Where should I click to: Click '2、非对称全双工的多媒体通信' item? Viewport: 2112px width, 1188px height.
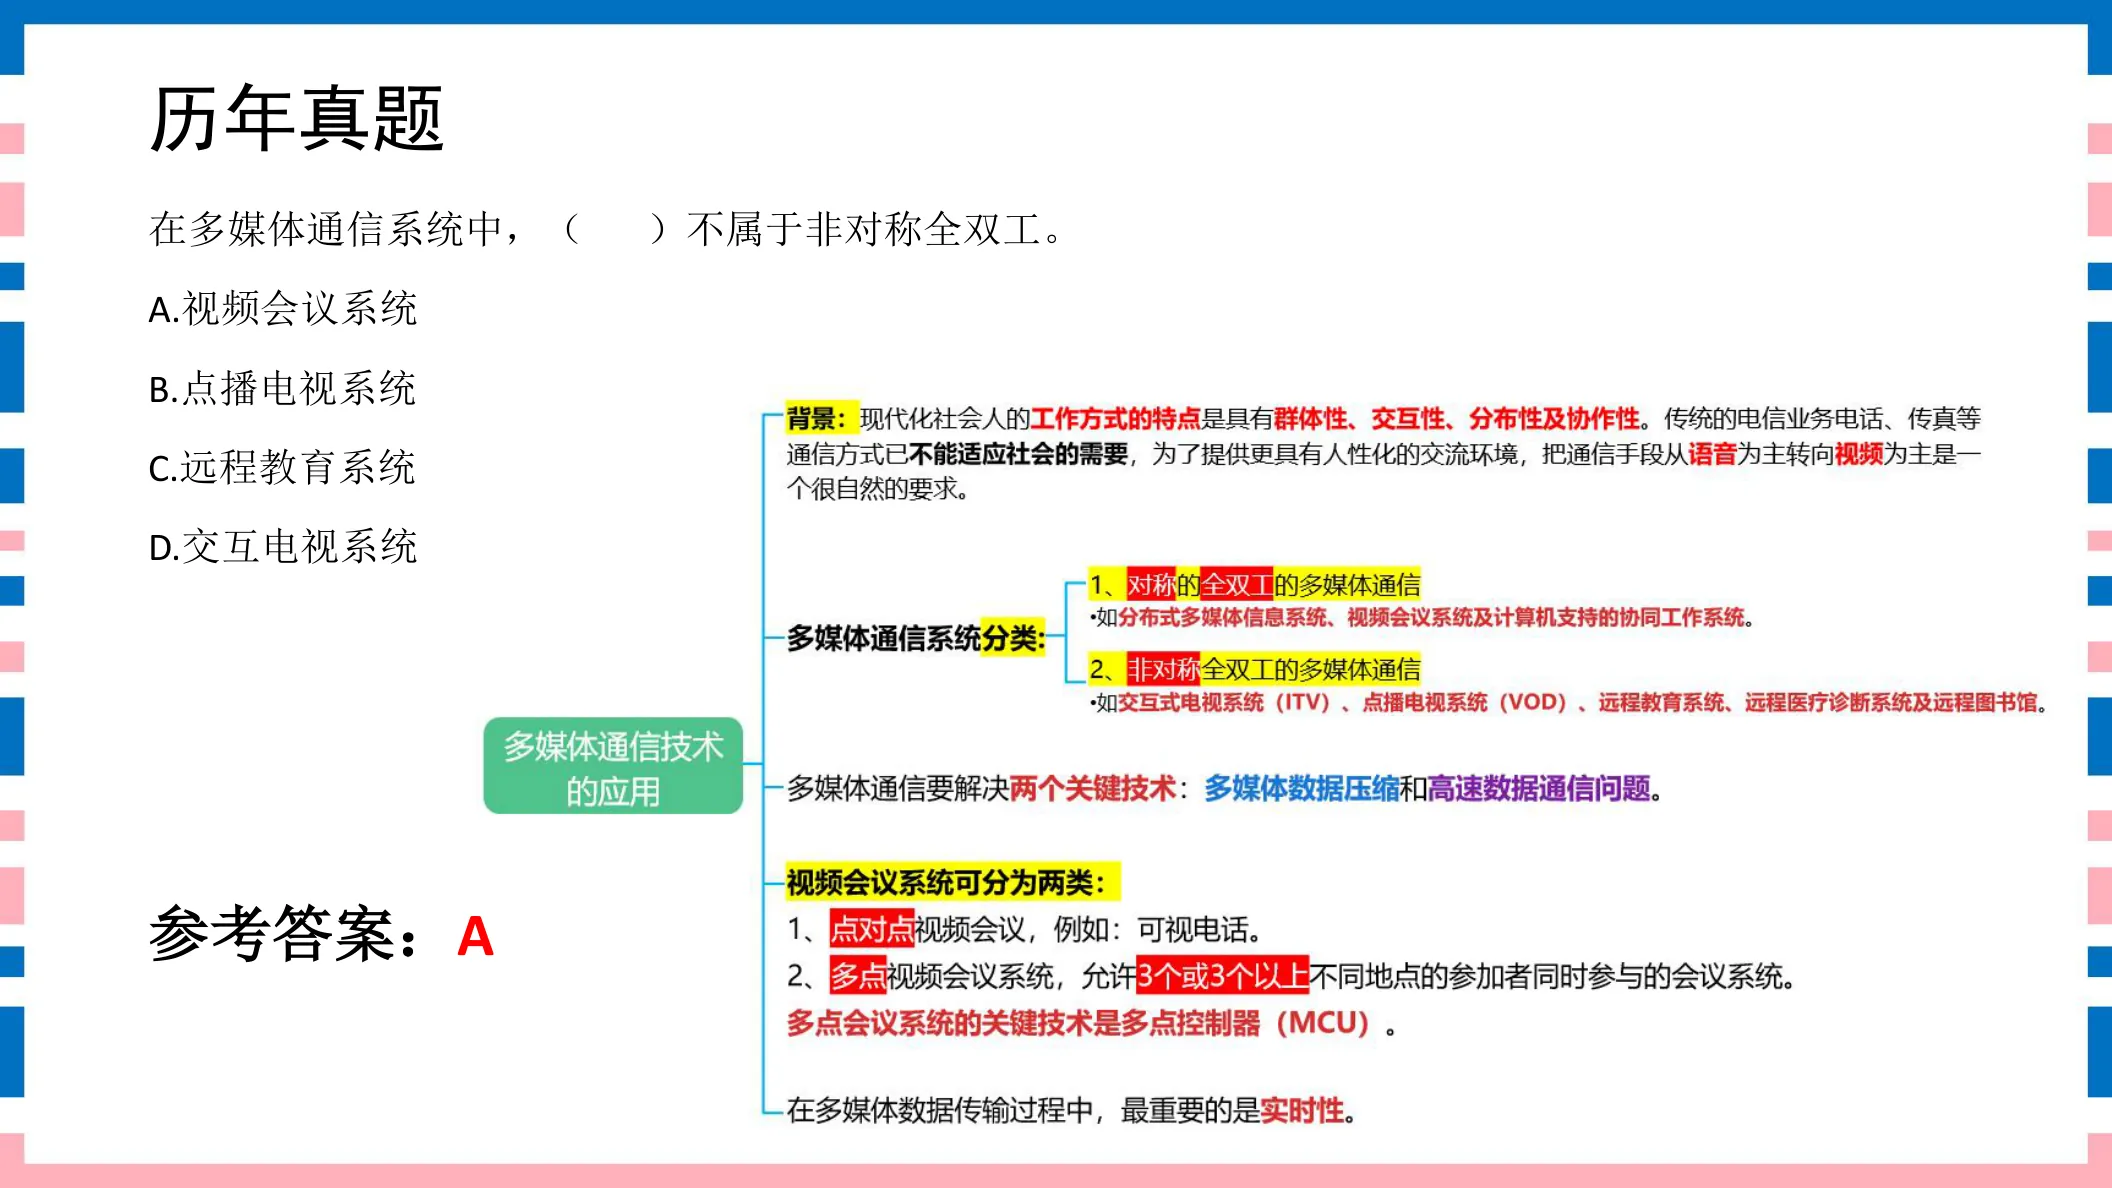1255,668
